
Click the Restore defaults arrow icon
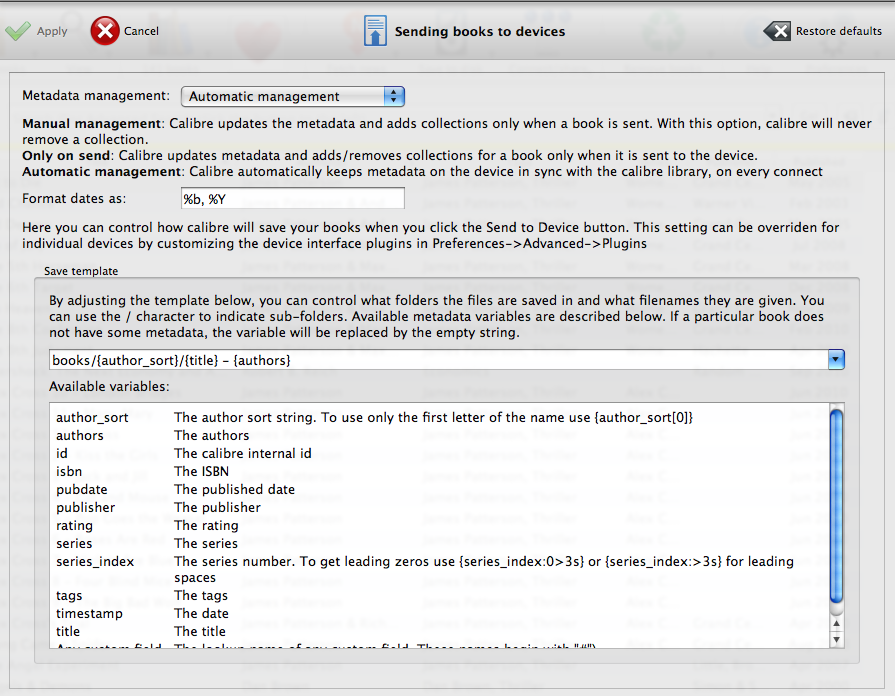[777, 31]
